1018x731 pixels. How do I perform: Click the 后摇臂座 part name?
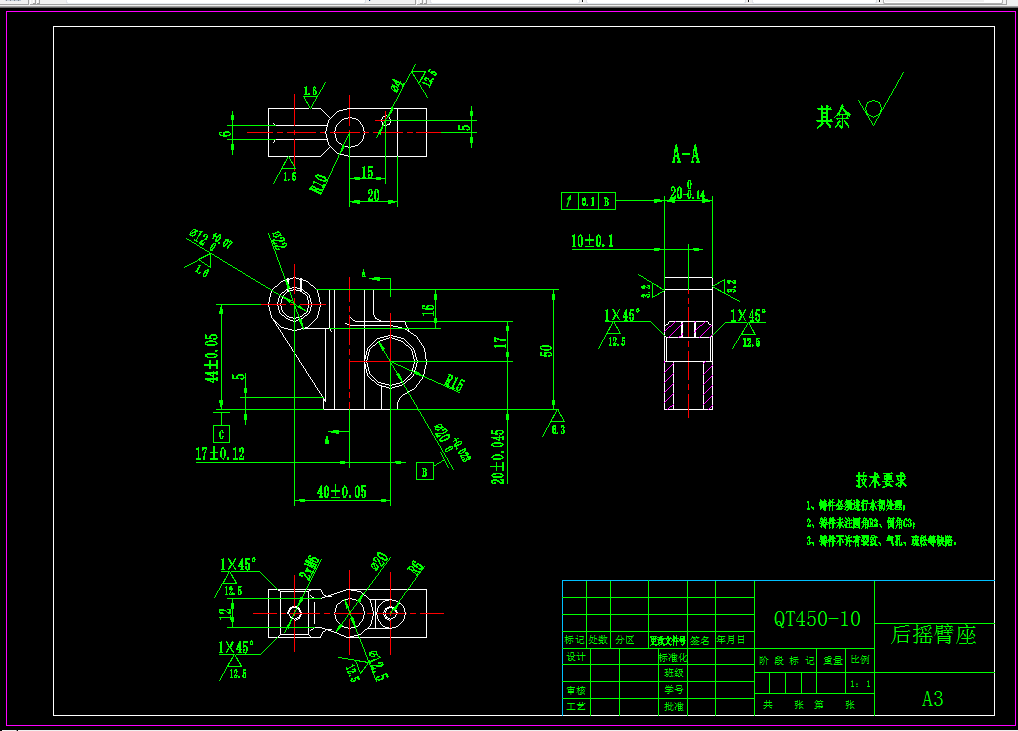tap(934, 634)
